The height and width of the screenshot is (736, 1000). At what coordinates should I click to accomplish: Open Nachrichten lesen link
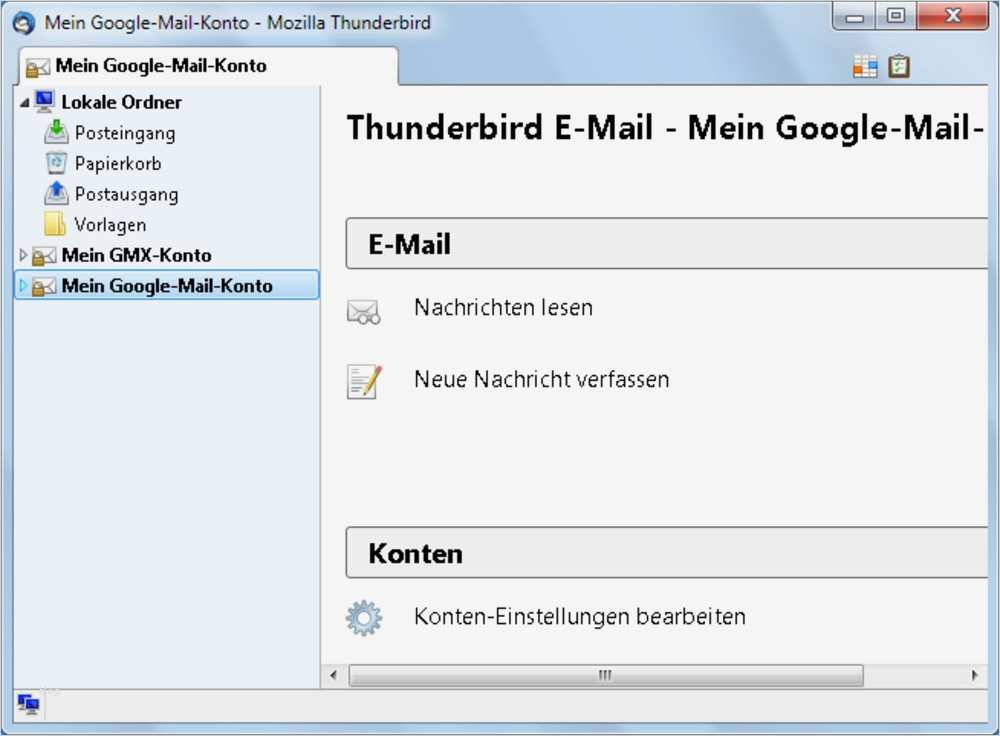(x=503, y=307)
